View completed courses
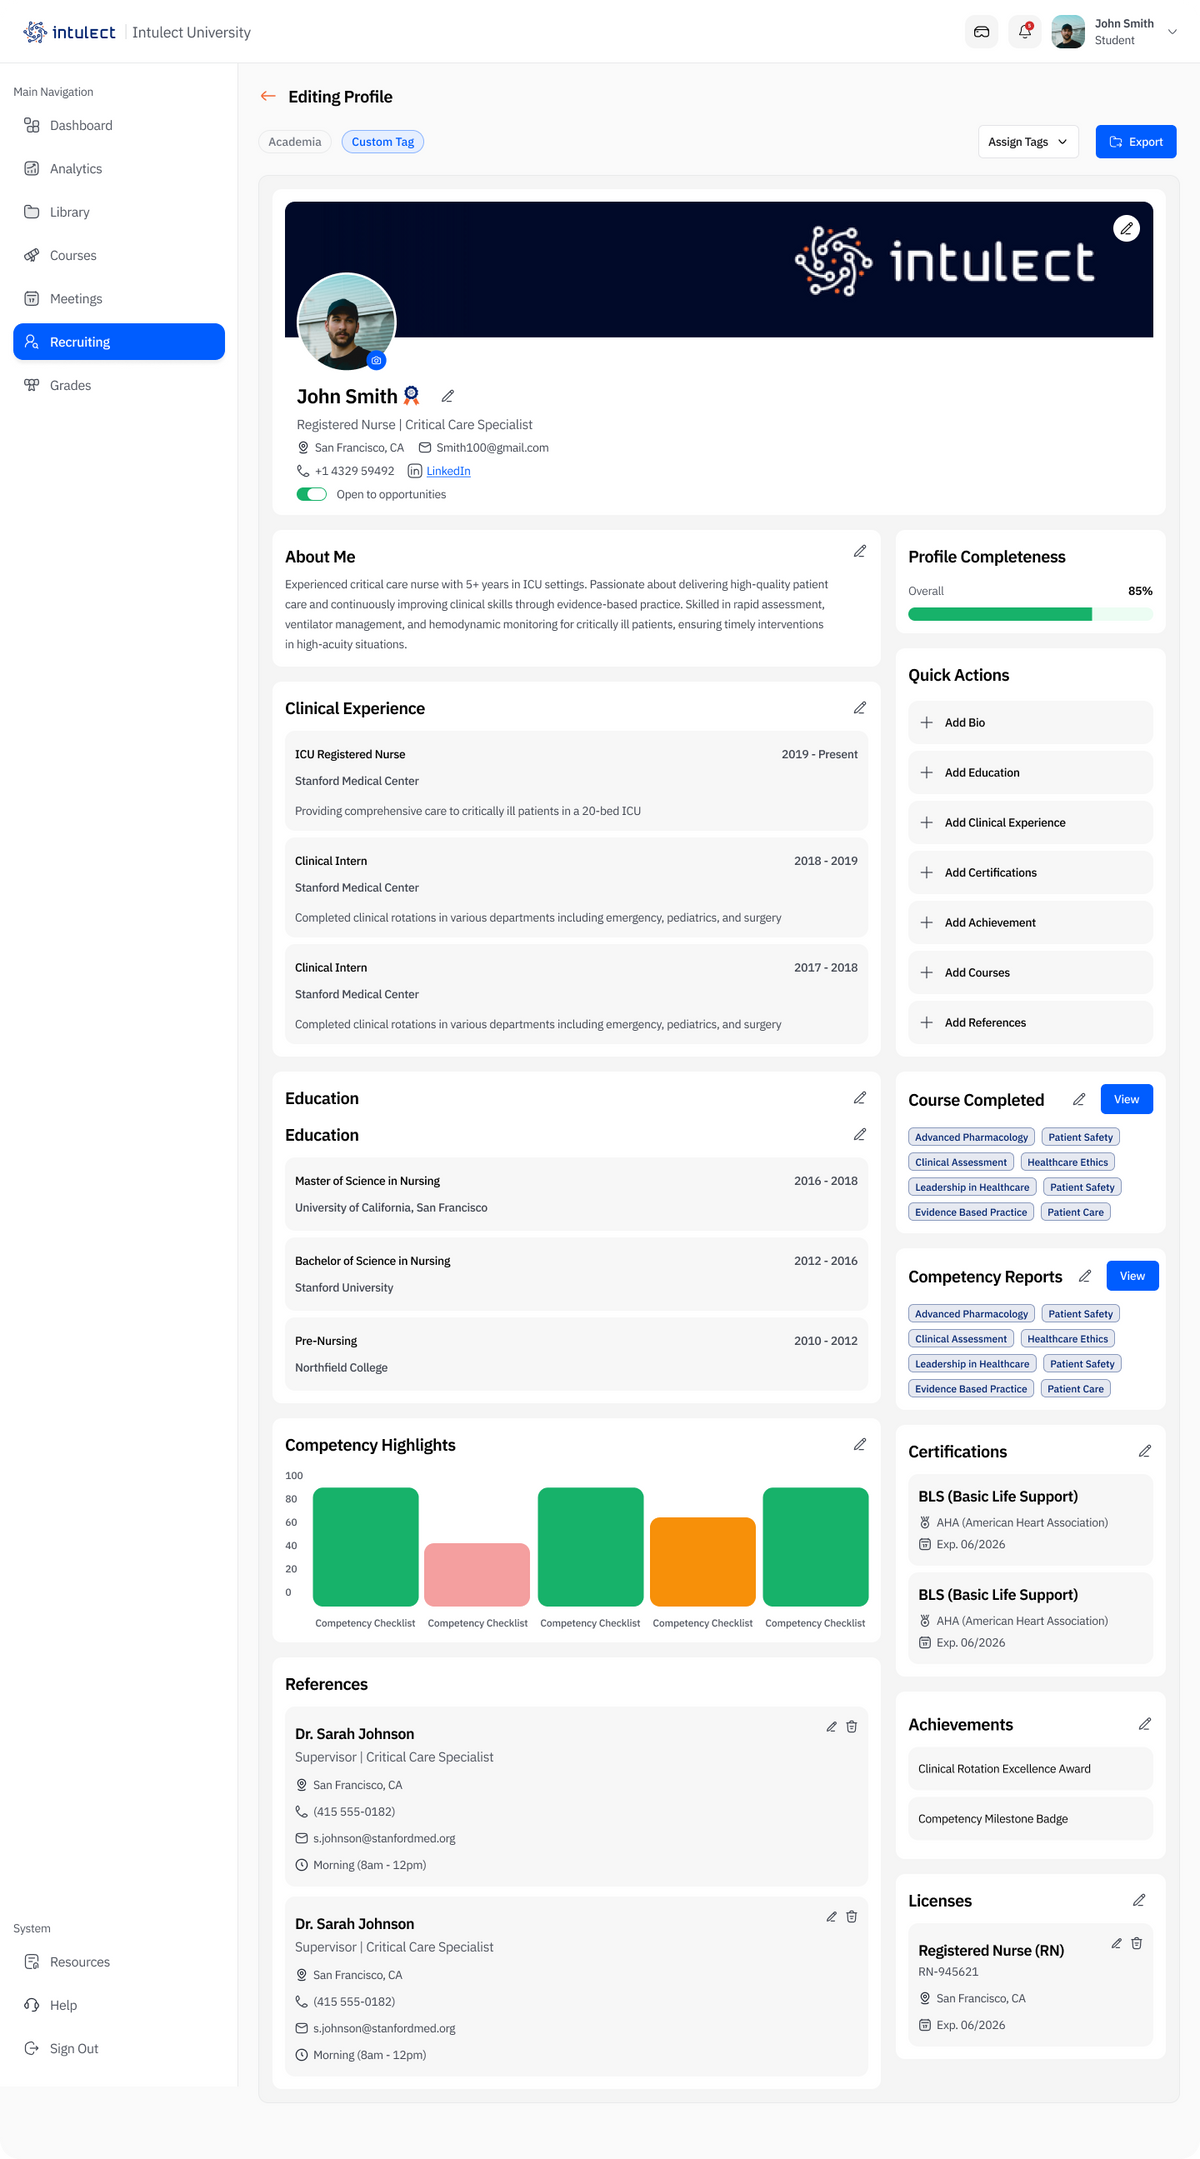Image resolution: width=1200 pixels, height=2159 pixels. pos(1127,1100)
